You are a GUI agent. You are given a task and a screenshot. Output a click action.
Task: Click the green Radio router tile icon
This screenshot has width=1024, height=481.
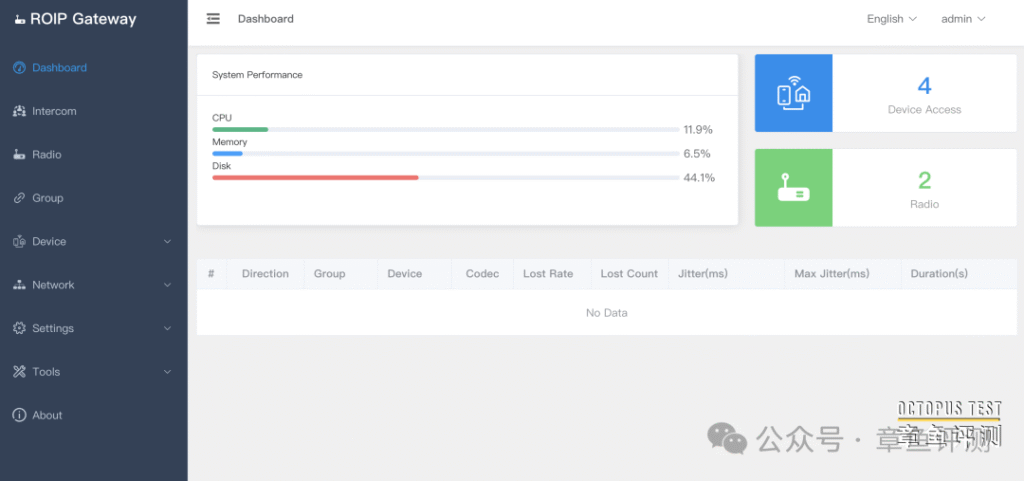pos(793,188)
